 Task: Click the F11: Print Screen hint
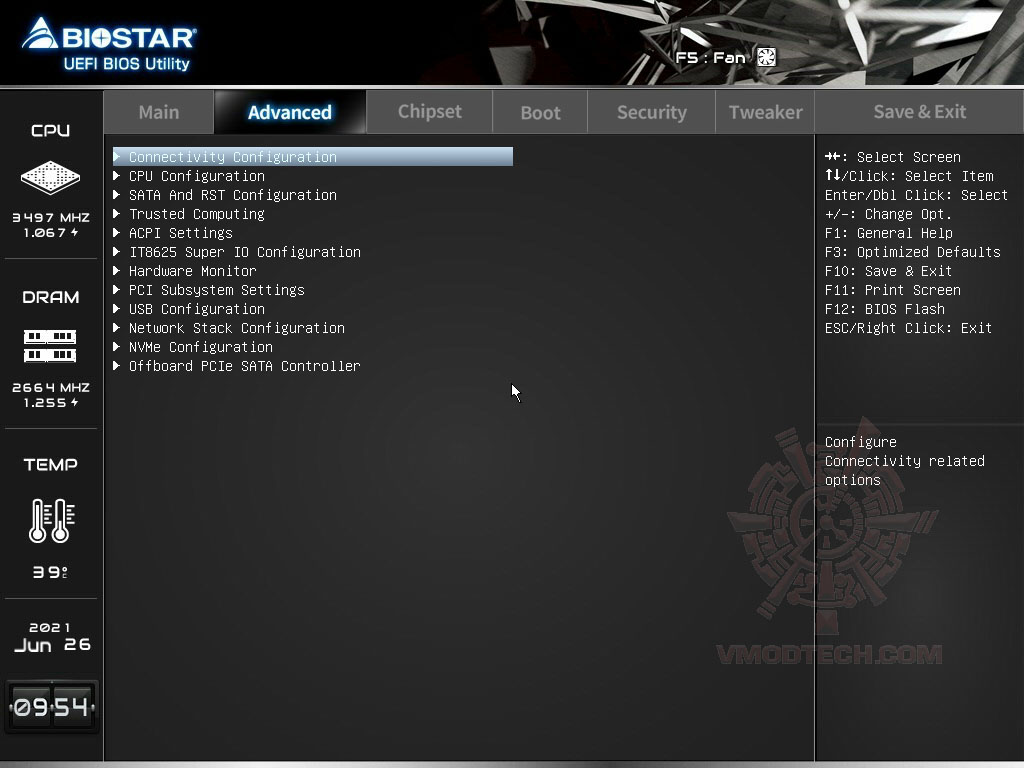tap(892, 290)
